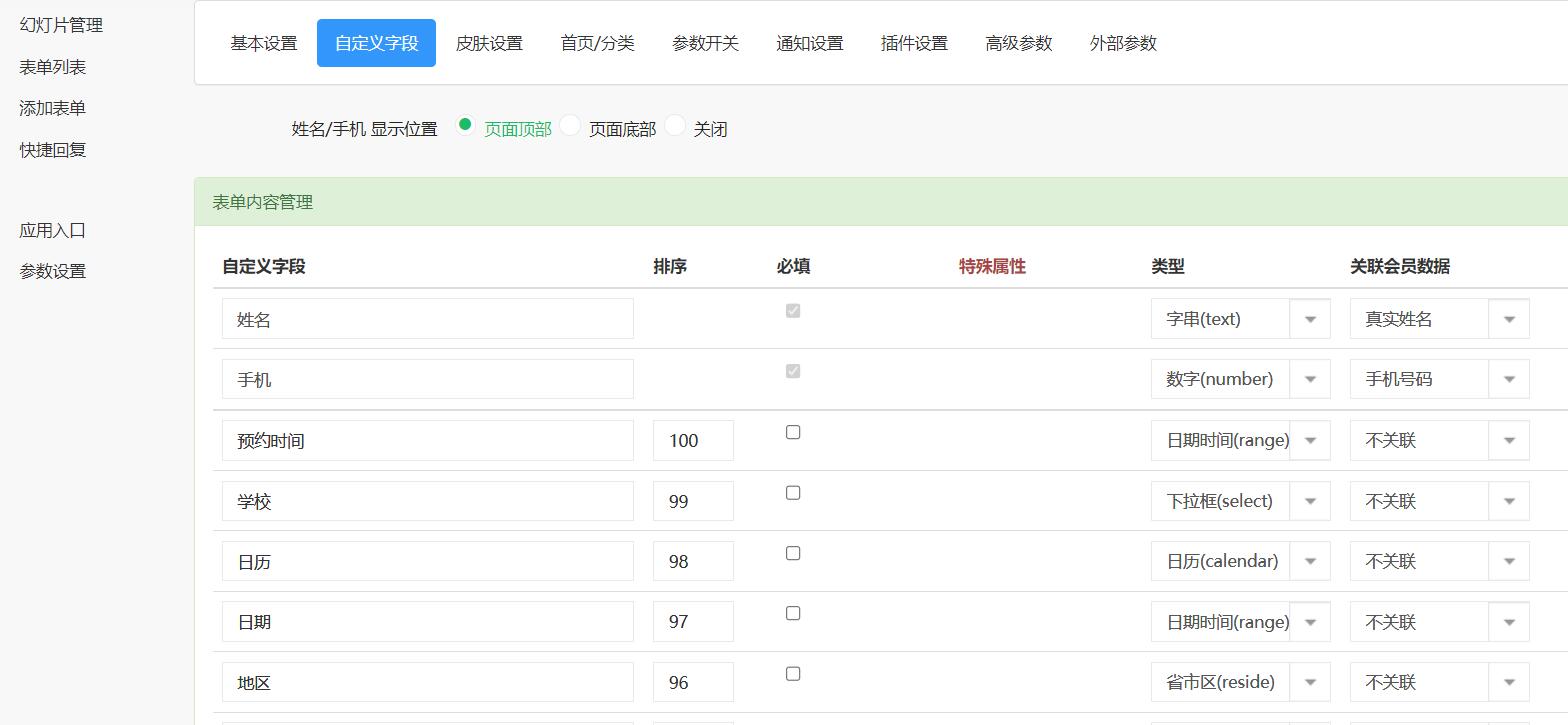
Task: Switch to 皮肤设置 tab
Action: coord(489,43)
